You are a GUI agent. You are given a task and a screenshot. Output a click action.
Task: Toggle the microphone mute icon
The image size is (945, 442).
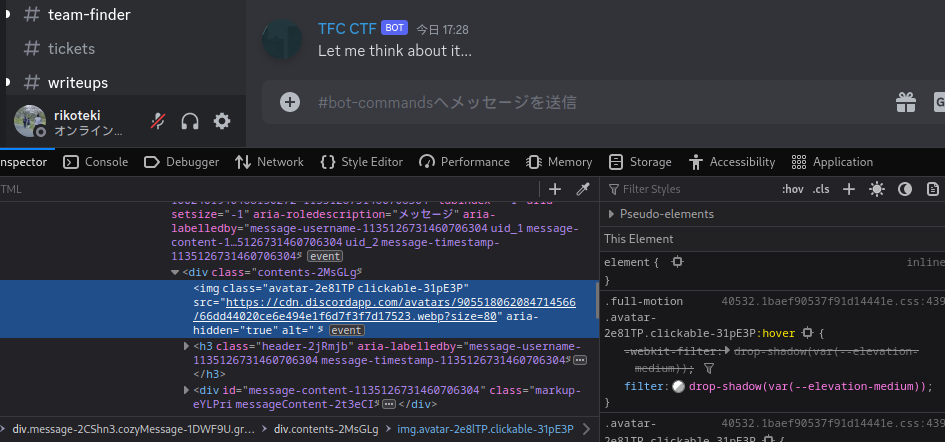click(x=158, y=122)
